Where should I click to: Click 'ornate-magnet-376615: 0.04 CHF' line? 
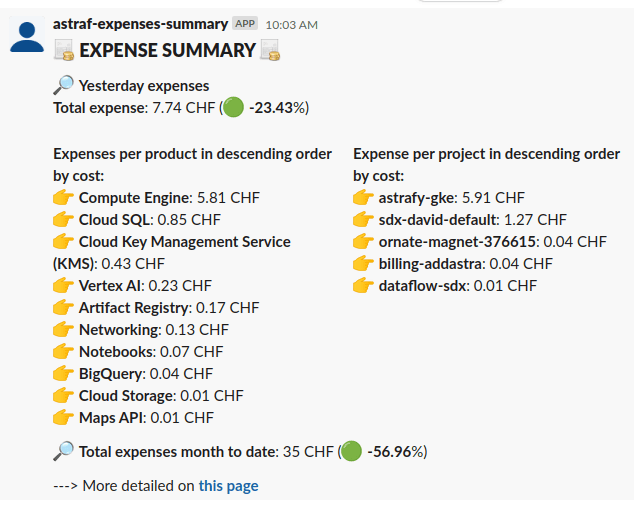click(x=493, y=242)
